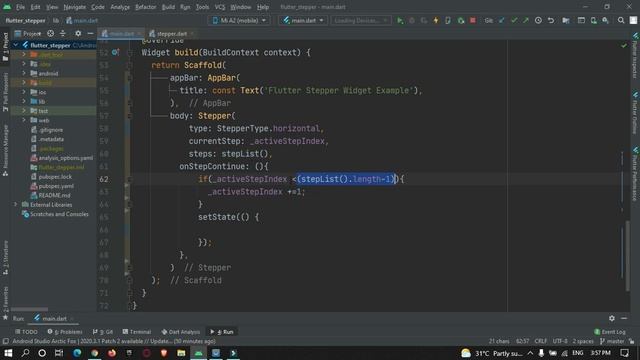Click editor vertical scrollbar thumb

point(627,256)
